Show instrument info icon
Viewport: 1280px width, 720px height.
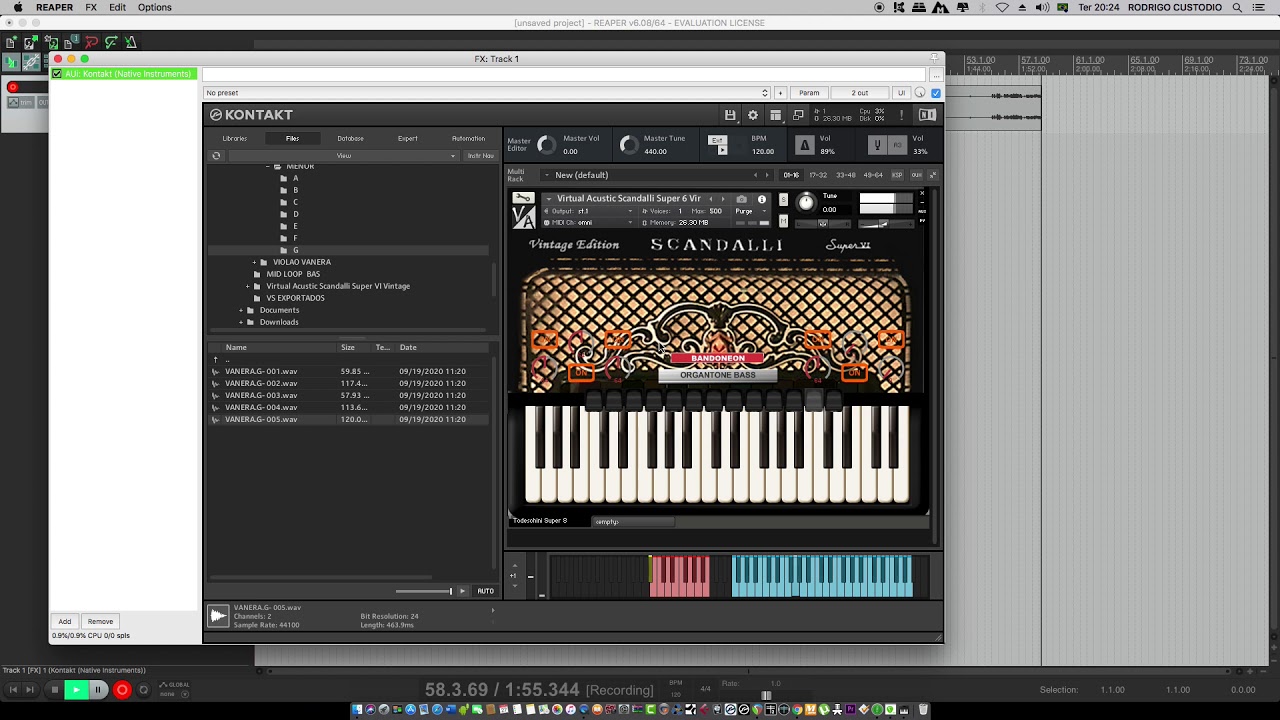[762, 199]
